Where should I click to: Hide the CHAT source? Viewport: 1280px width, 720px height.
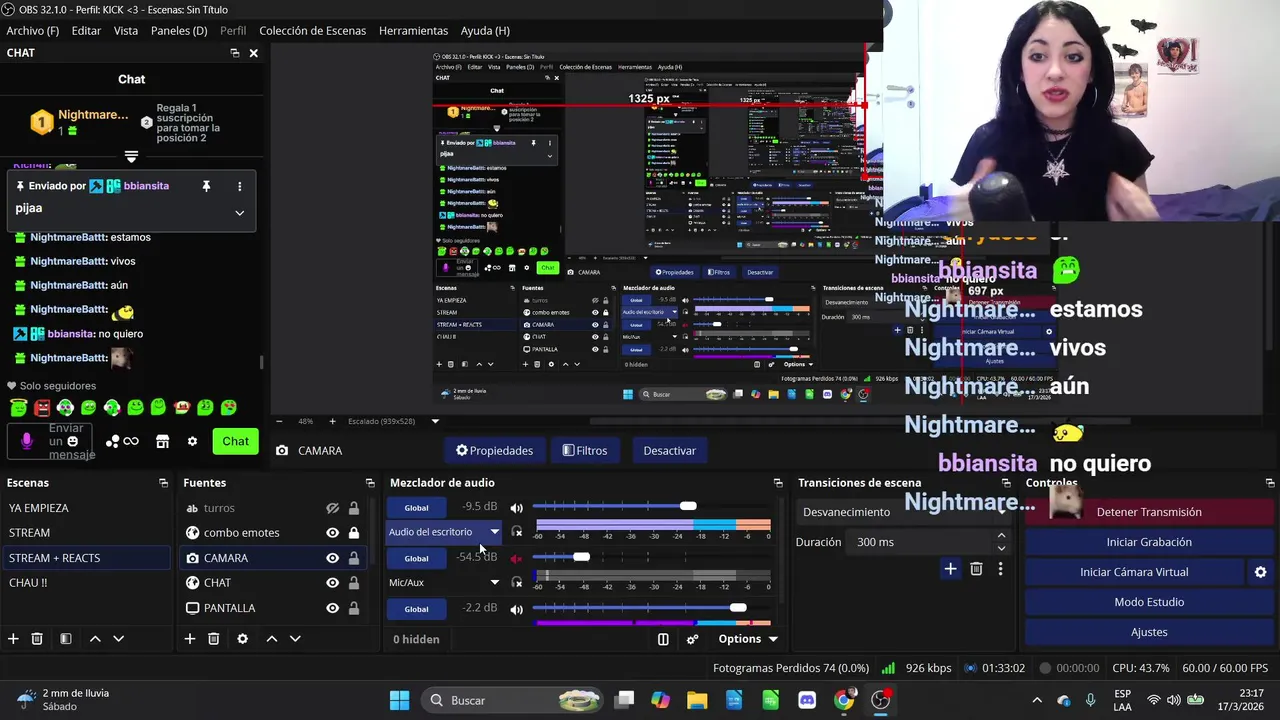[x=332, y=583]
